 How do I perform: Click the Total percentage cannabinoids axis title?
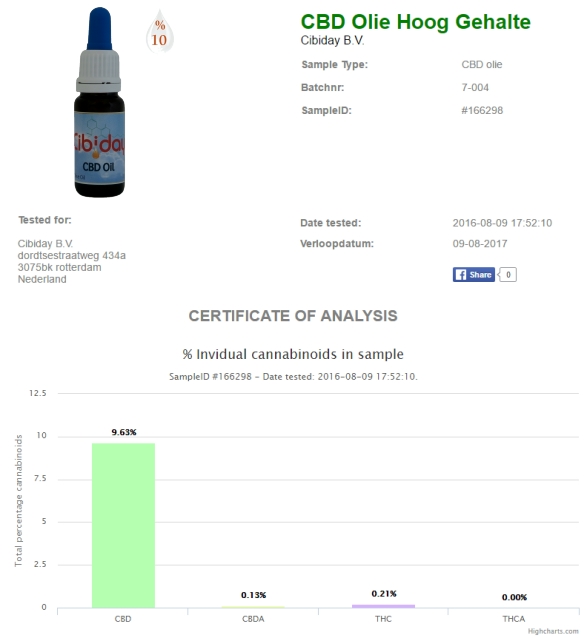(x=18, y=500)
